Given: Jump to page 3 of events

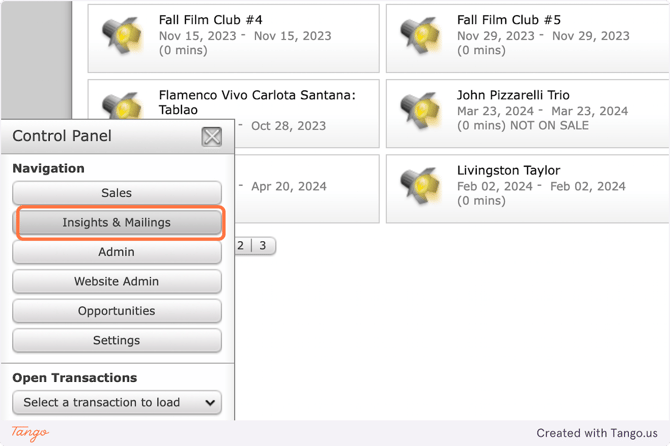Looking at the screenshot, I should (263, 245).
